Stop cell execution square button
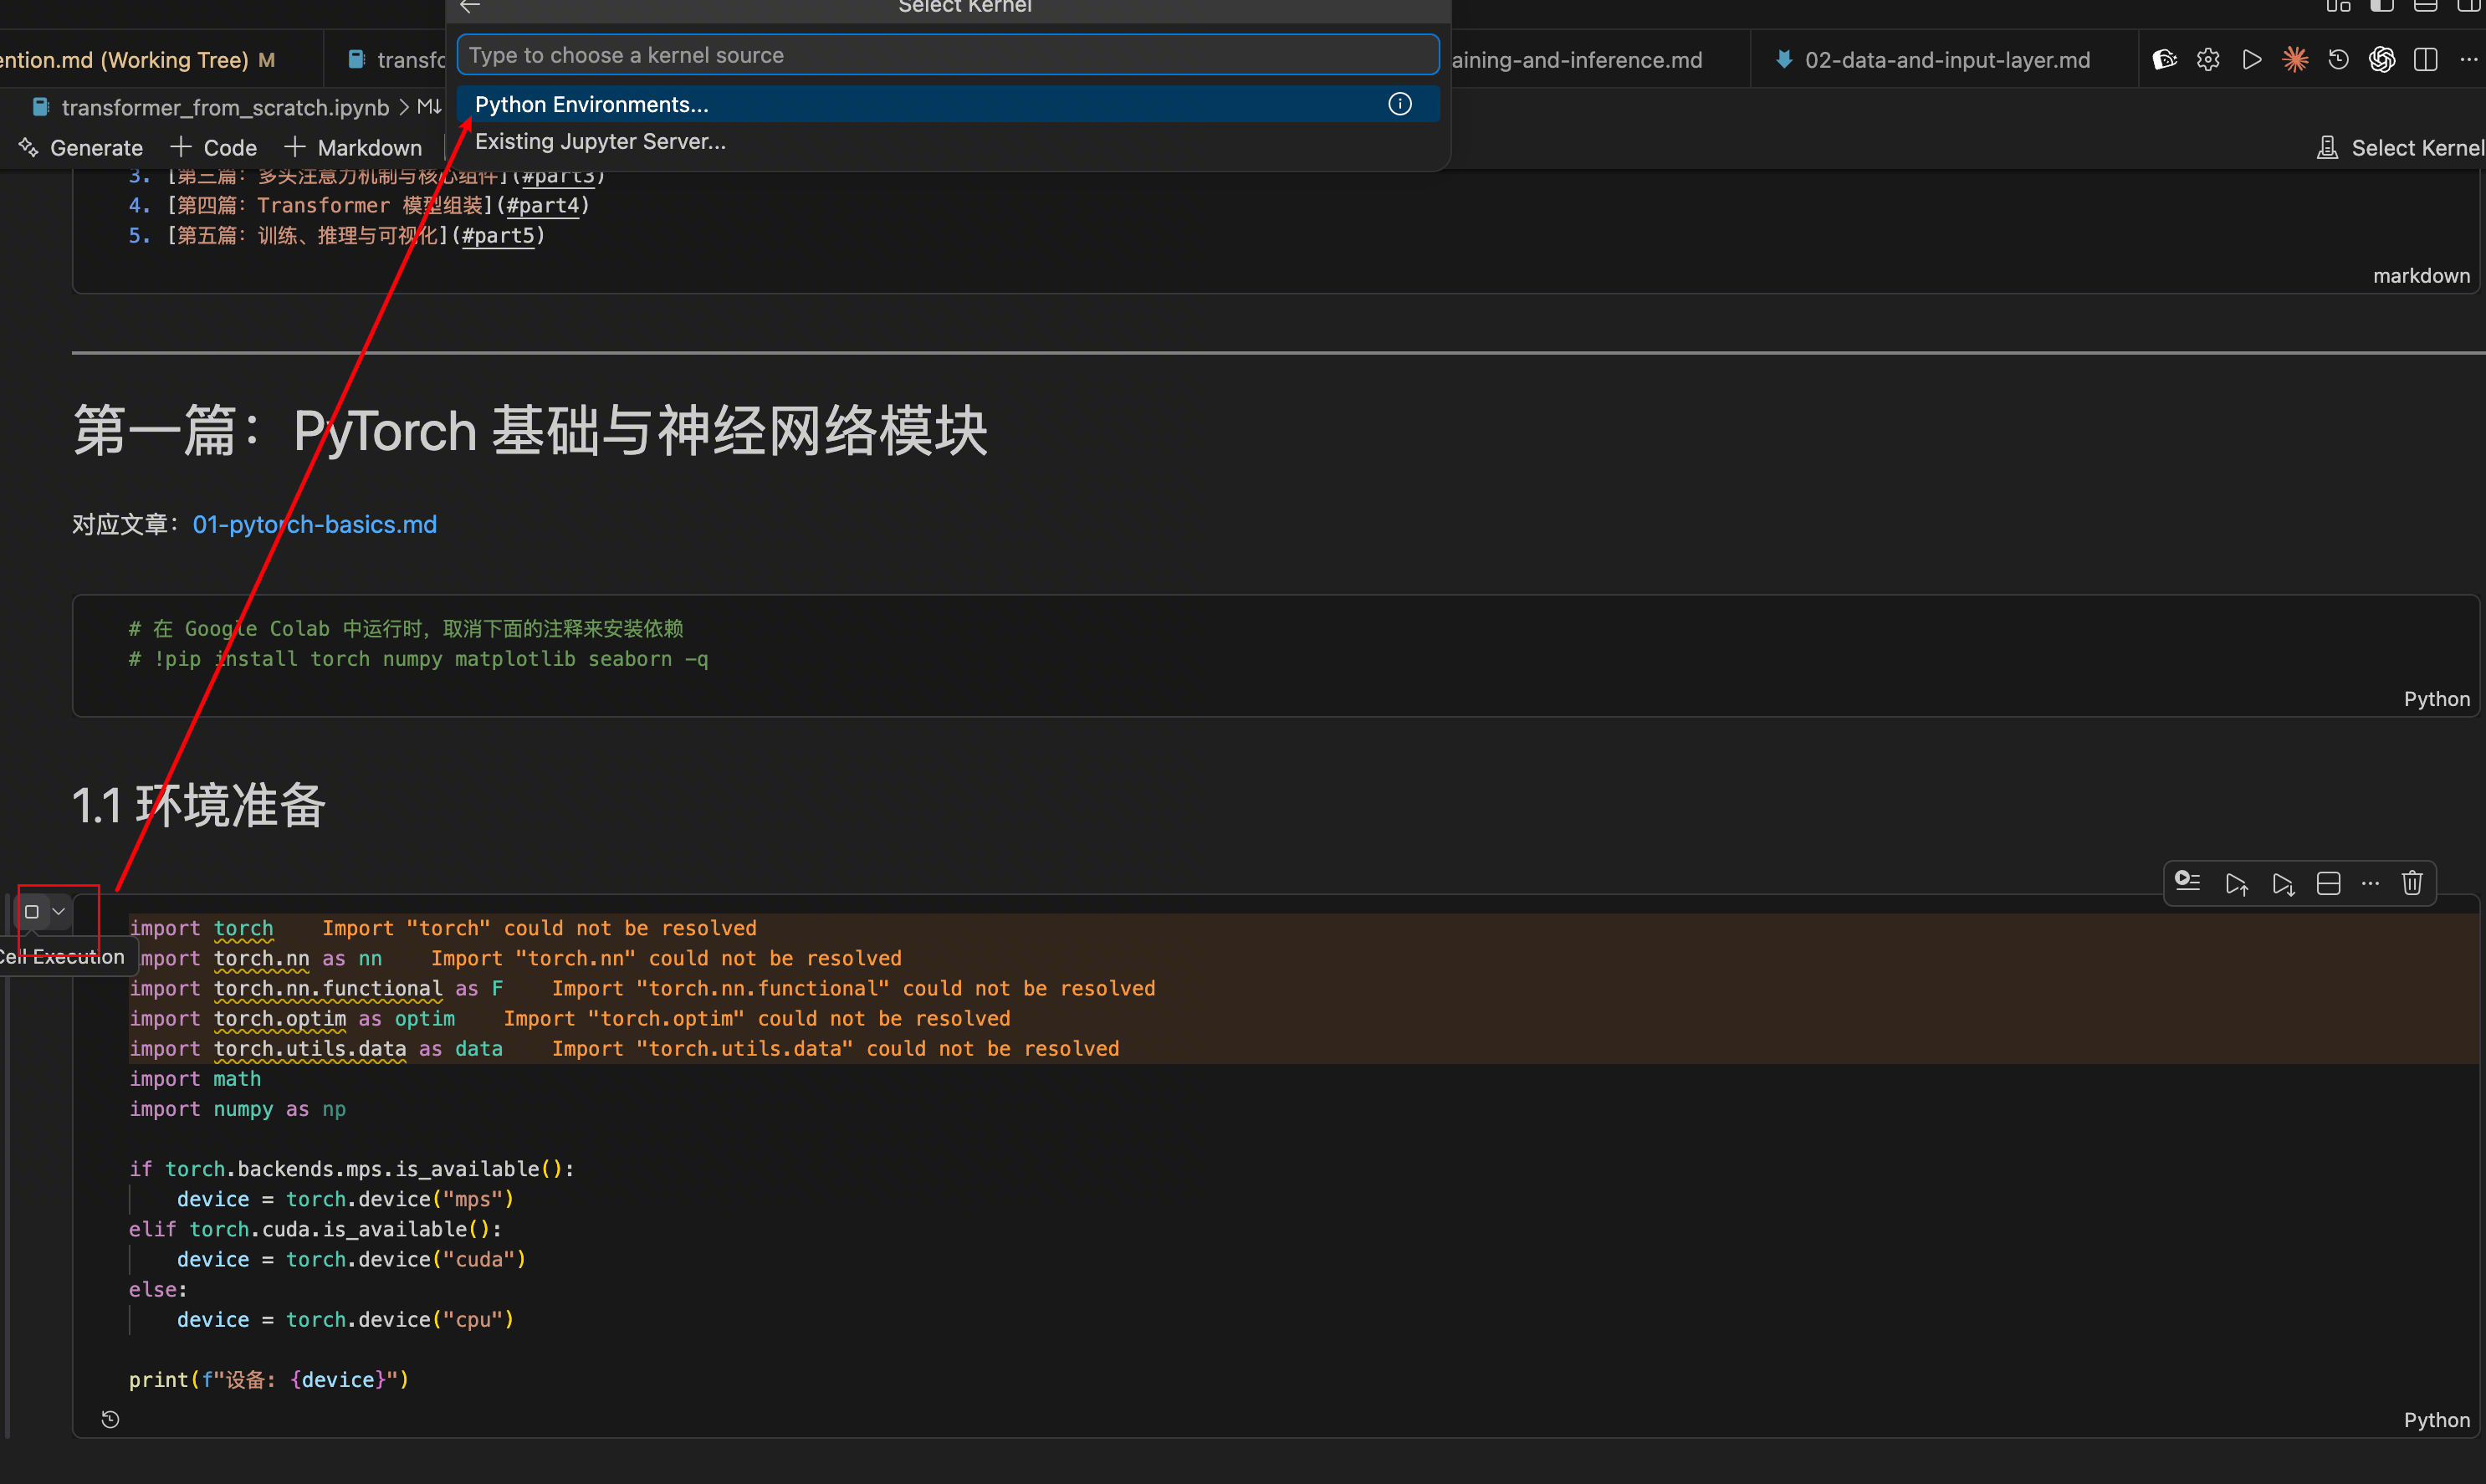Screen dimensions: 2486x1484 click(32, 911)
